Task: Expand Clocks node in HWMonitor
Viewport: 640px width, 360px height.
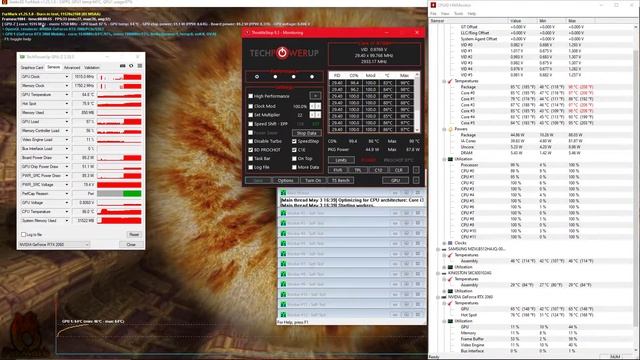Action: click(x=444, y=243)
